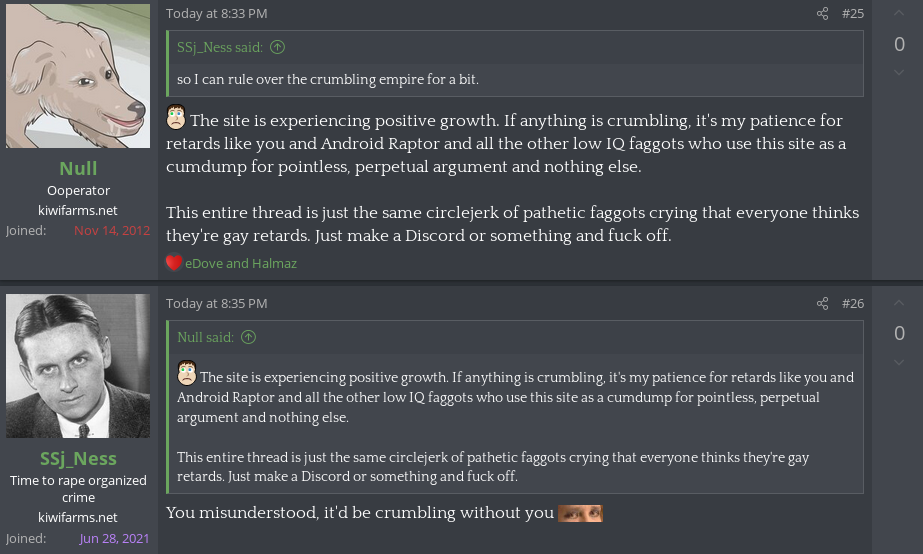View reactions list eDove and Halmaz

click(x=241, y=263)
